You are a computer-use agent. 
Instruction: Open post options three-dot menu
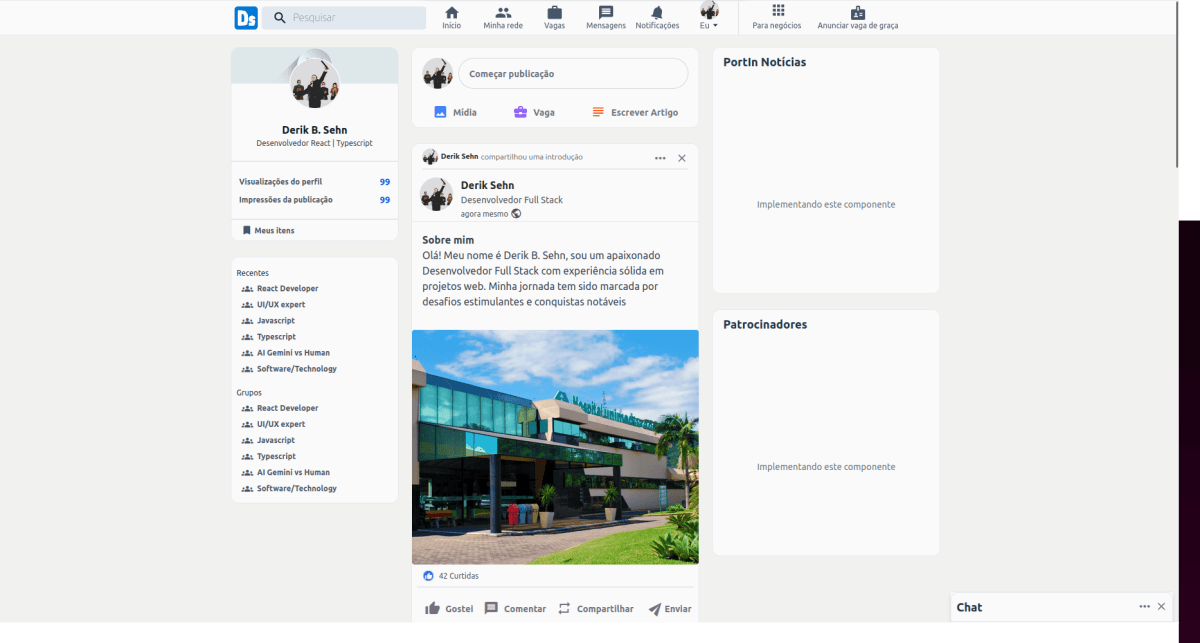[660, 158]
